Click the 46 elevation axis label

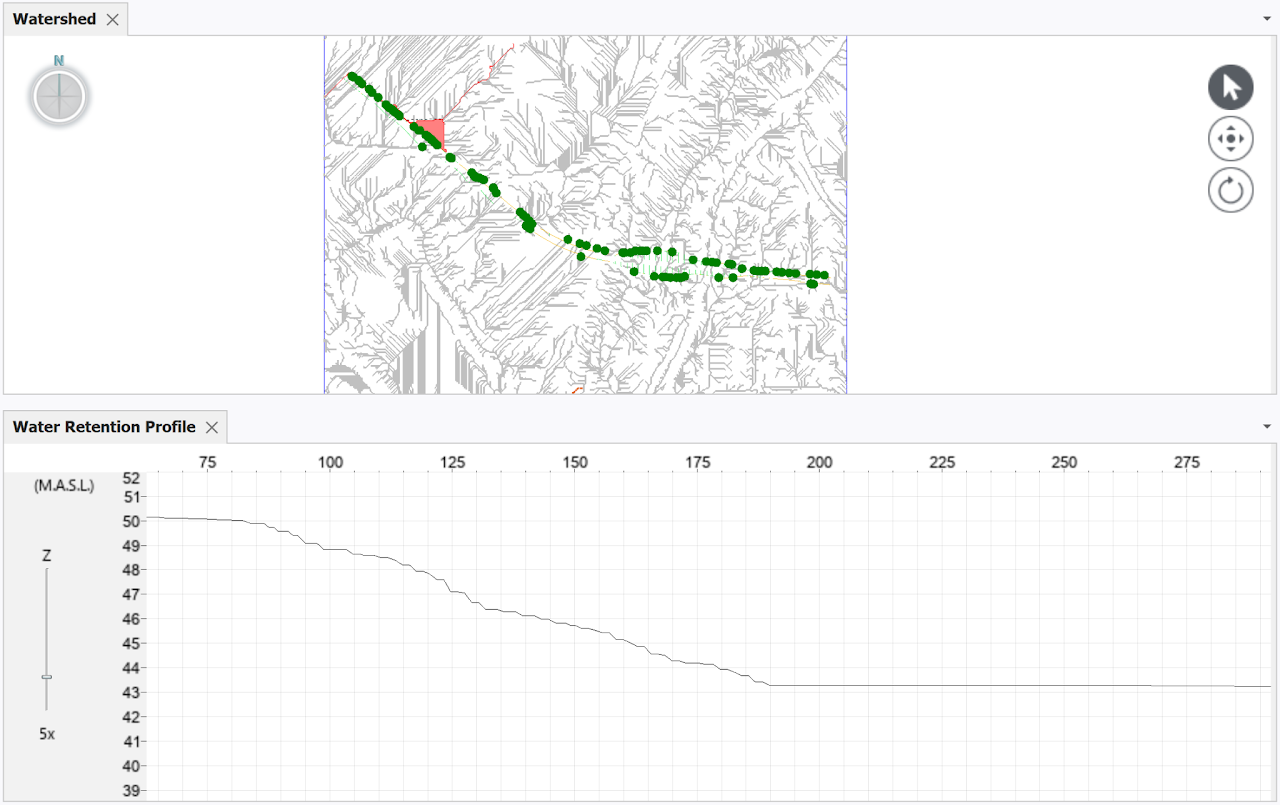(x=131, y=619)
